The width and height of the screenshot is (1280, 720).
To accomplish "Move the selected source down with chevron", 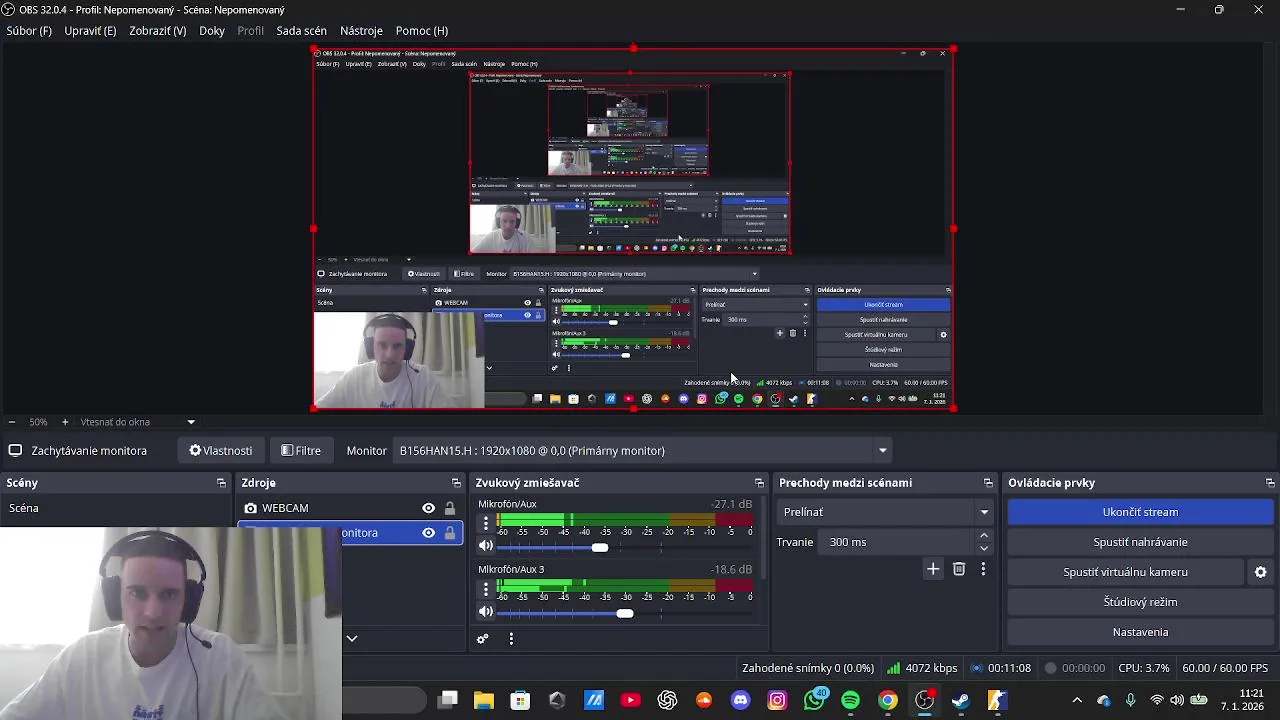I will click(352, 638).
